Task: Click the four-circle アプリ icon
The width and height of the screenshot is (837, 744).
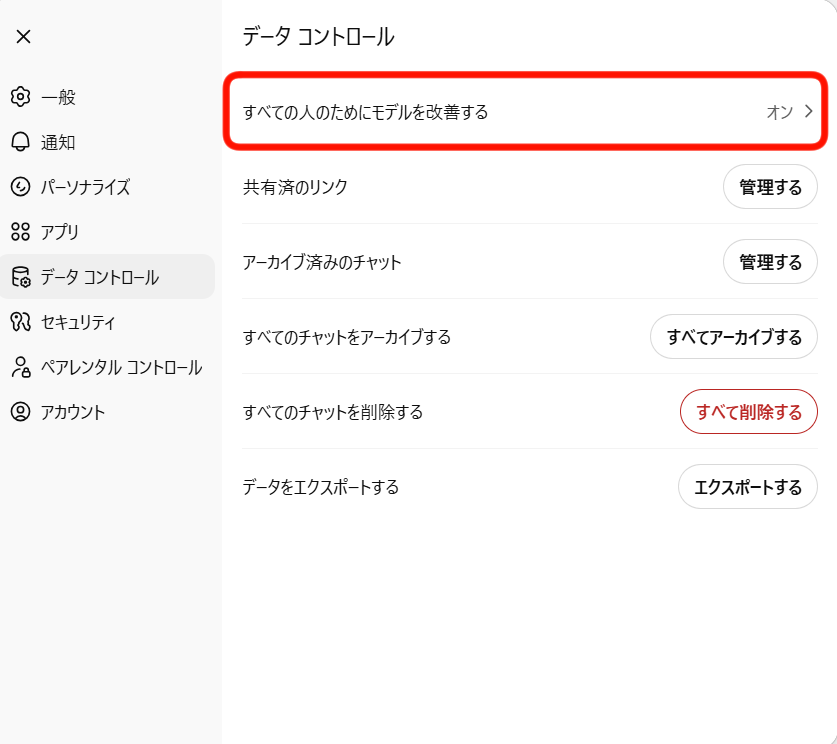Action: [20, 232]
